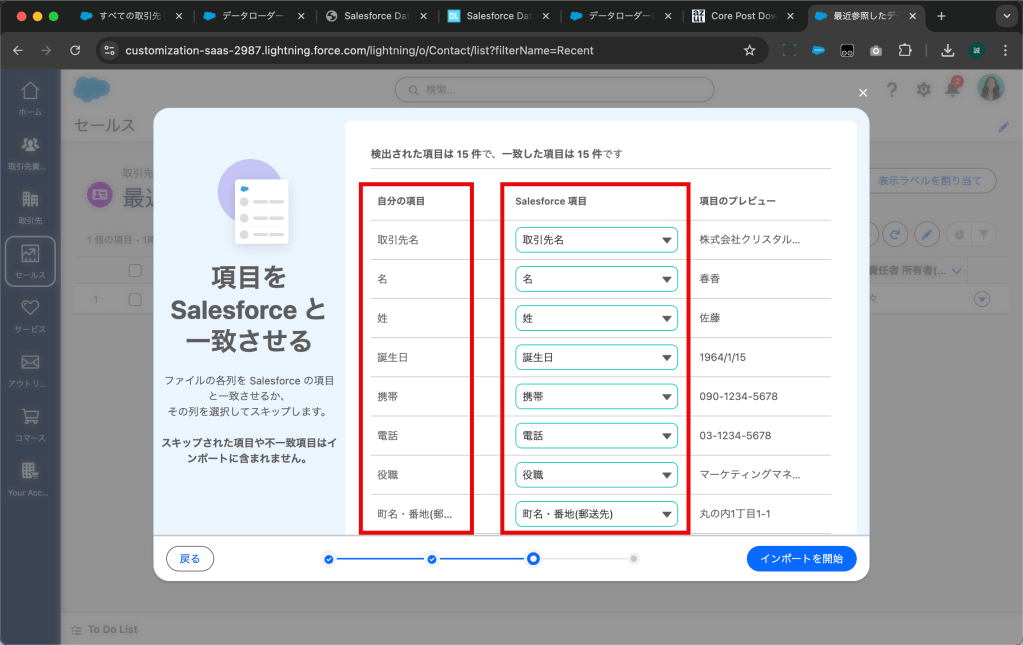1023x645 pixels.
Task: Click preview text 株式会社クリスタル...
Action: 750,239
